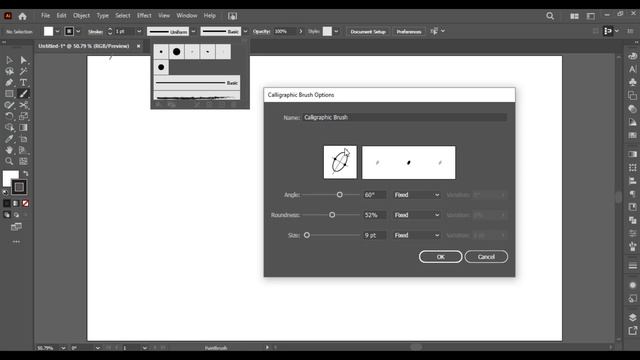Open the Arrange Documents icon

click(x=574, y=16)
